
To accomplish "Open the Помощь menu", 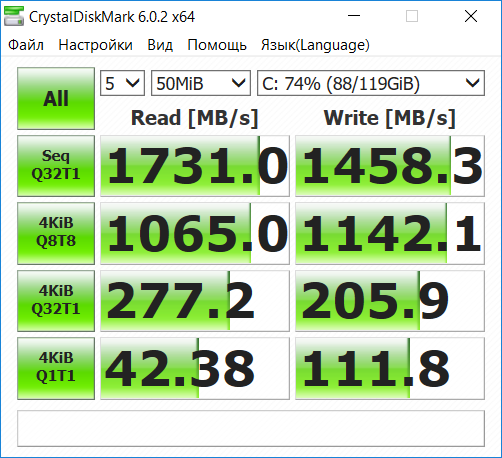I will [217, 45].
